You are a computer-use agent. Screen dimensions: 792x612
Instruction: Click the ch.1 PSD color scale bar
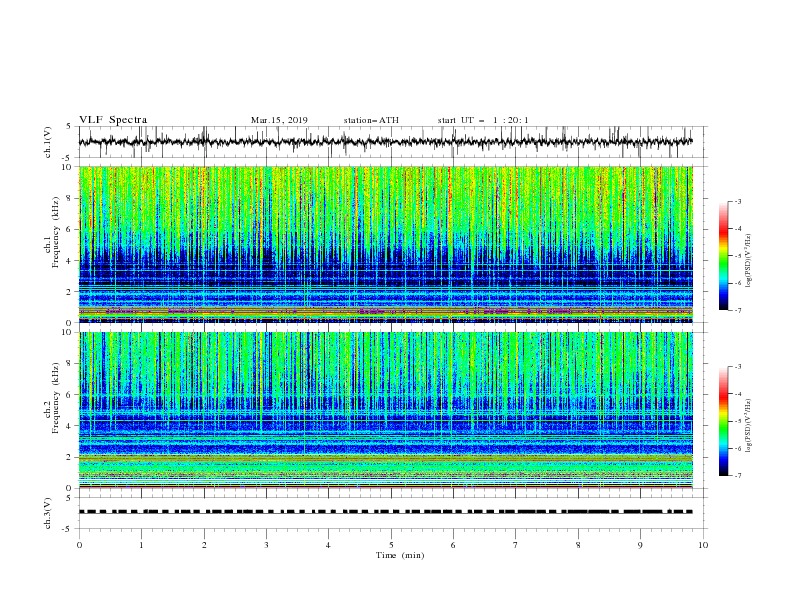click(724, 256)
